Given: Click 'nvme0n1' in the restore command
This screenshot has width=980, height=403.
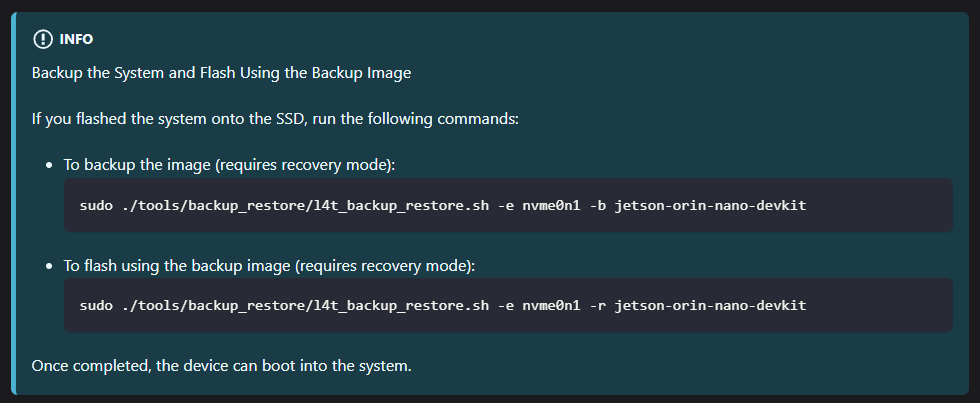Looking at the screenshot, I should [x=551, y=306].
